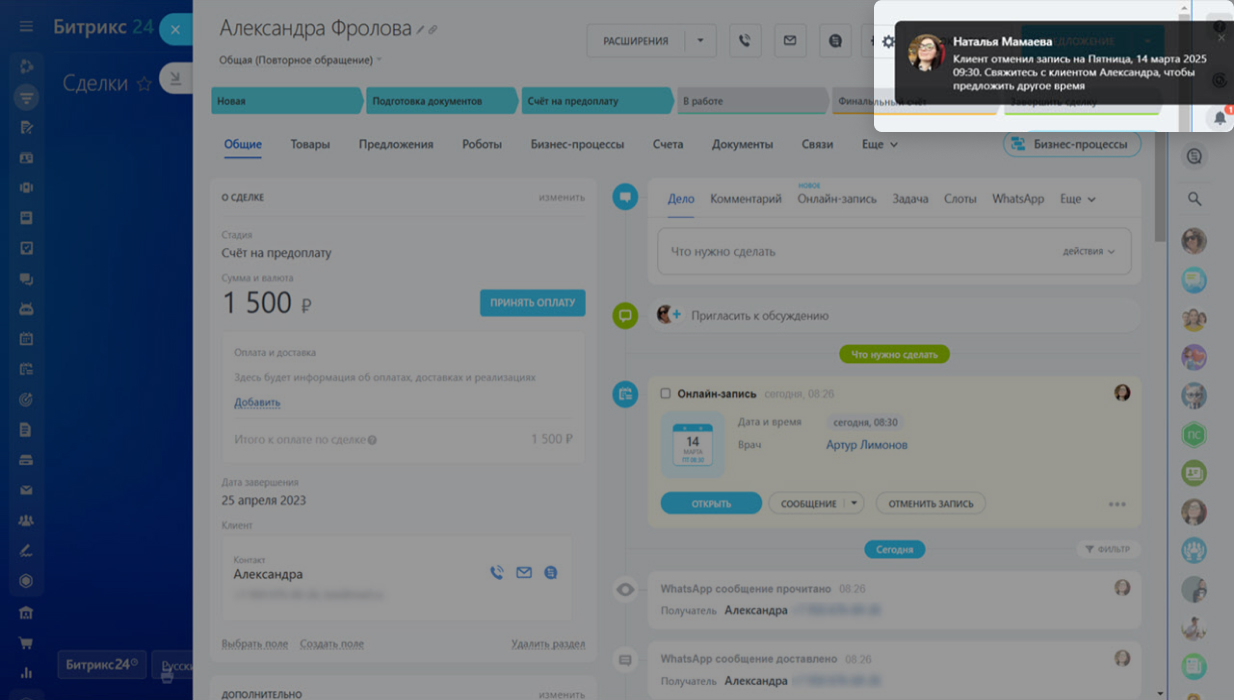Open the Общая (Повторное обращение) pipeline dropdown
This screenshot has width=1234, height=700.
(x=300, y=60)
